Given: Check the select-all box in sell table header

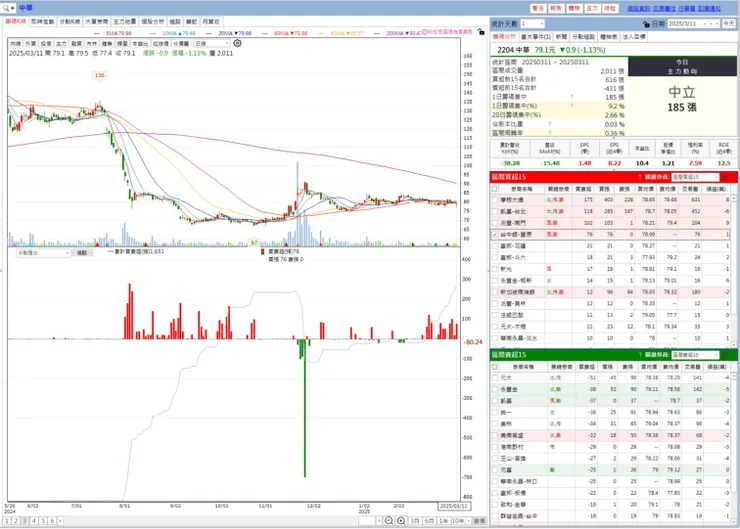Looking at the screenshot, I should tap(495, 367).
